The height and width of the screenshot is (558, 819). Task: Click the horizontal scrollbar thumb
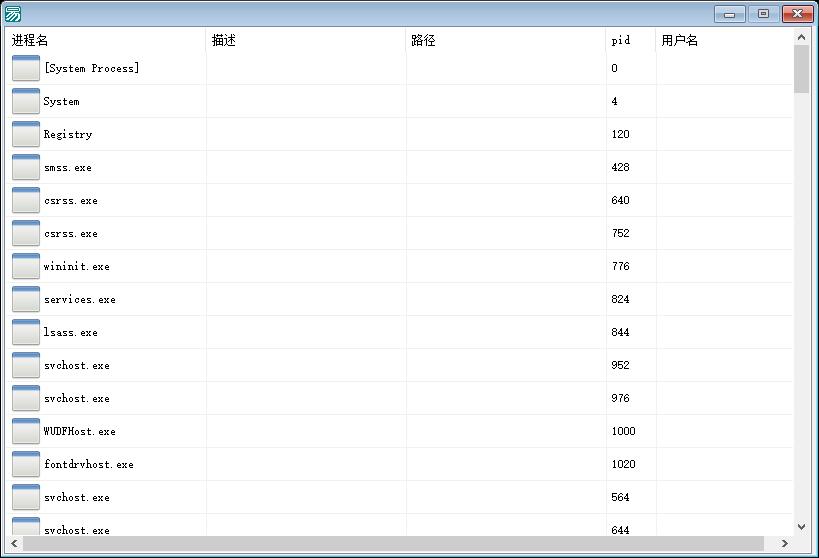click(393, 543)
